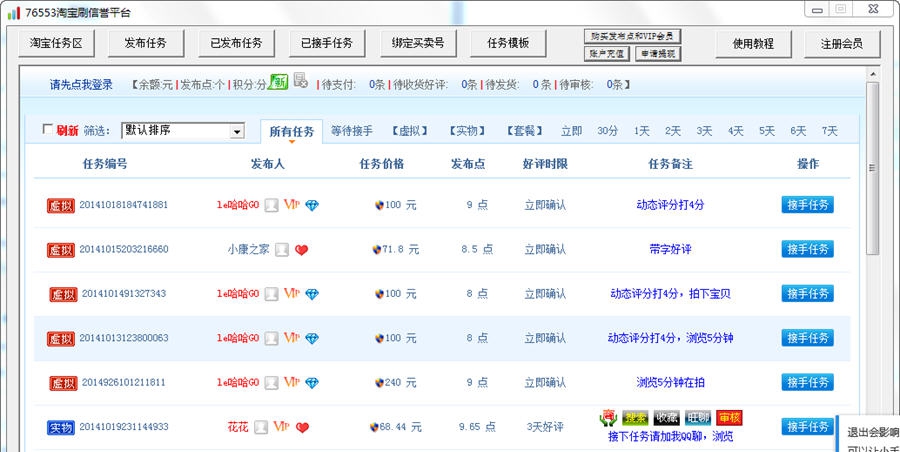Click the 发布任务 button

146,43
